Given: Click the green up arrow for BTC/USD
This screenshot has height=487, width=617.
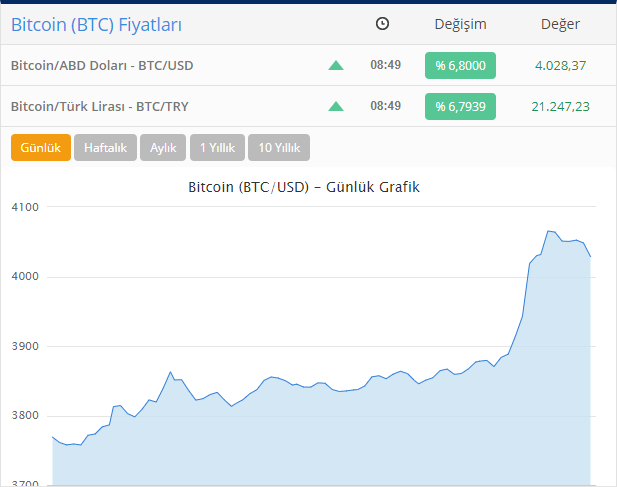Looking at the screenshot, I should (336, 65).
